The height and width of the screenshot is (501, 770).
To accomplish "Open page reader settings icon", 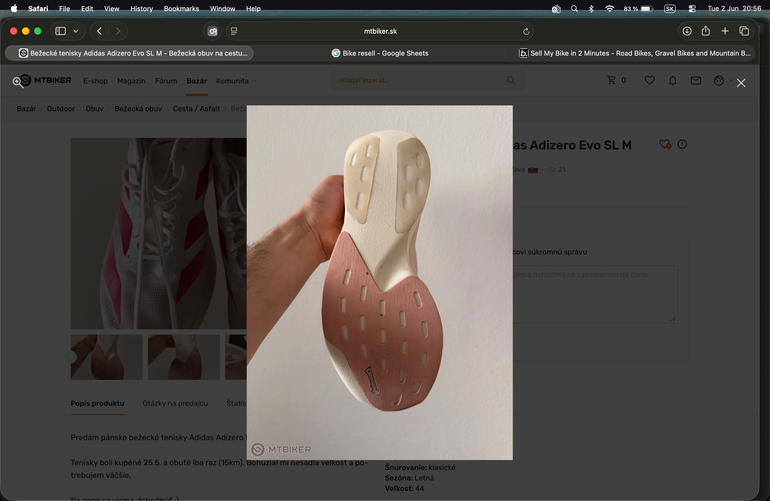I will point(234,31).
